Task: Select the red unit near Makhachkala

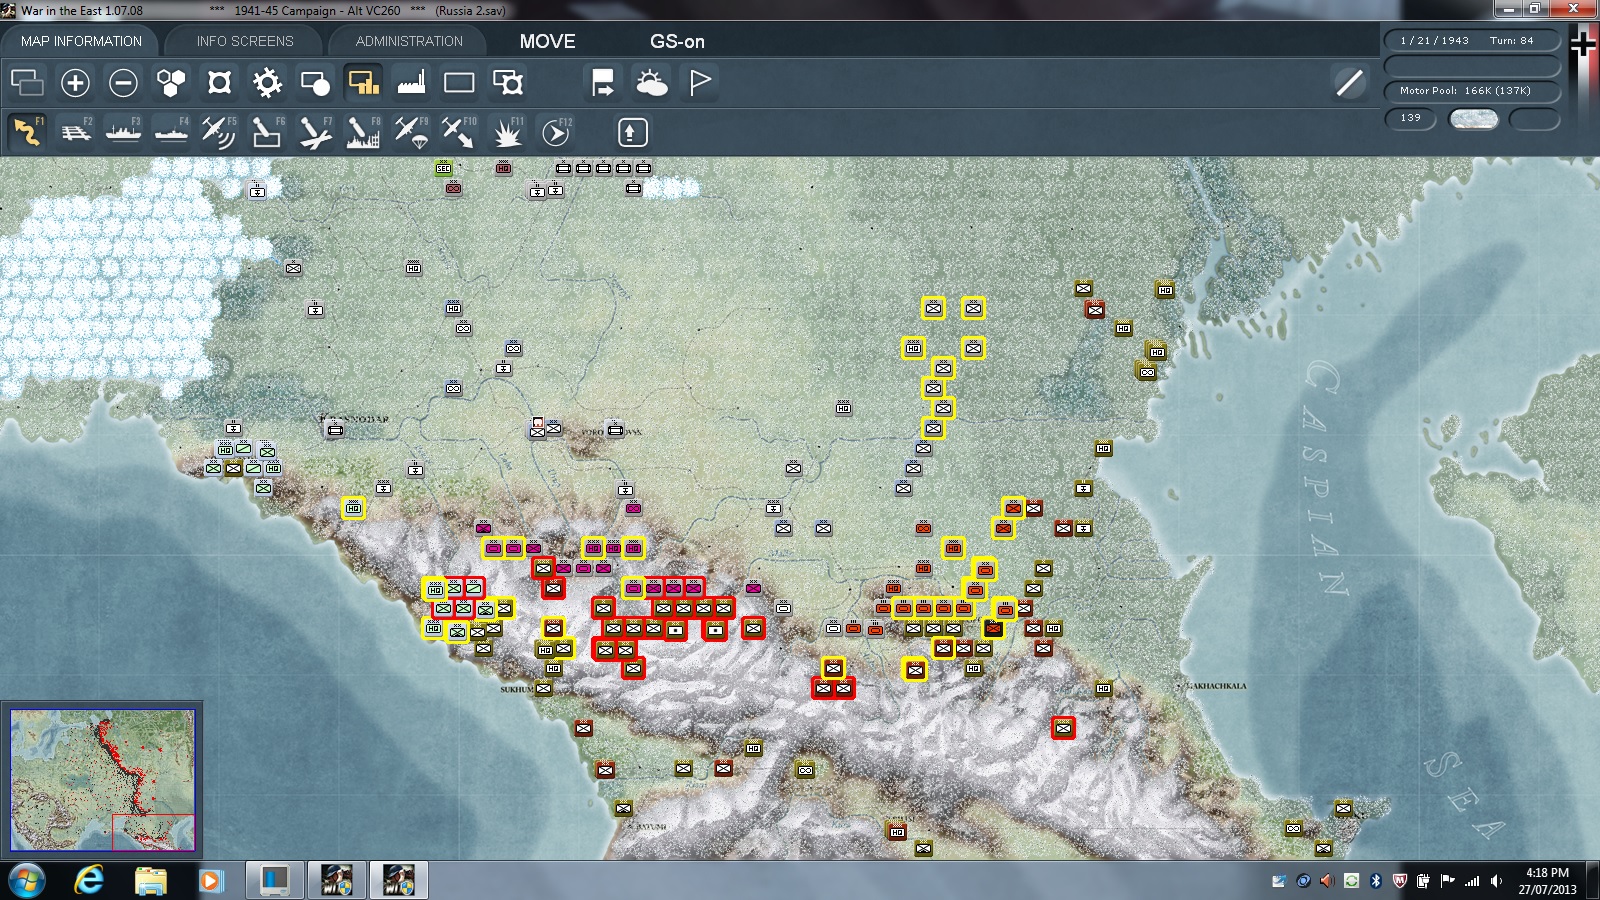Action: [1063, 728]
